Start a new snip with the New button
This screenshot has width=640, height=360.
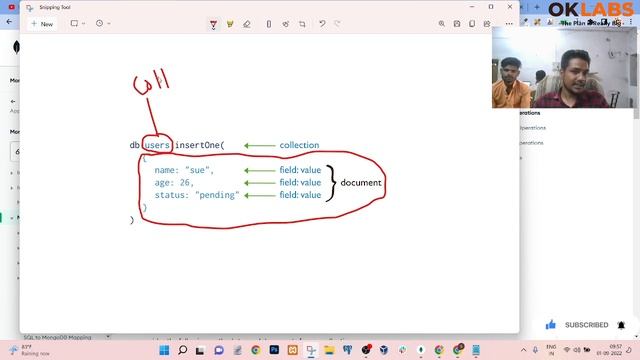(42, 24)
